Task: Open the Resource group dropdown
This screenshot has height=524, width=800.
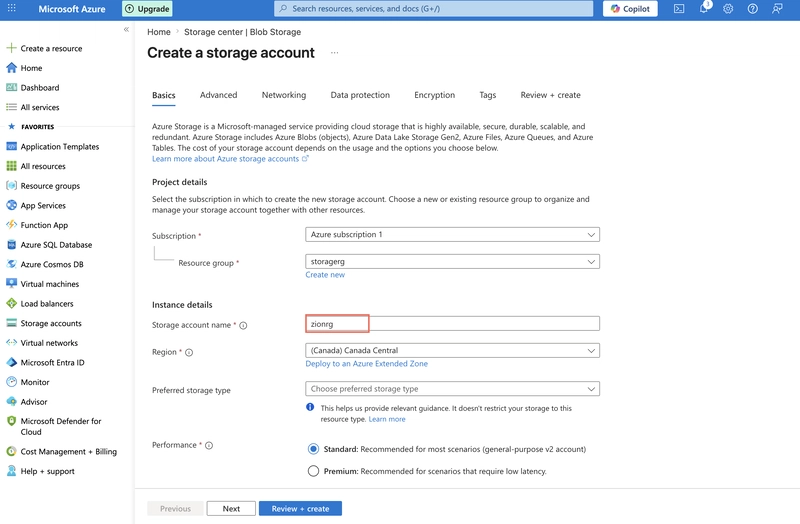Action: click(453, 262)
